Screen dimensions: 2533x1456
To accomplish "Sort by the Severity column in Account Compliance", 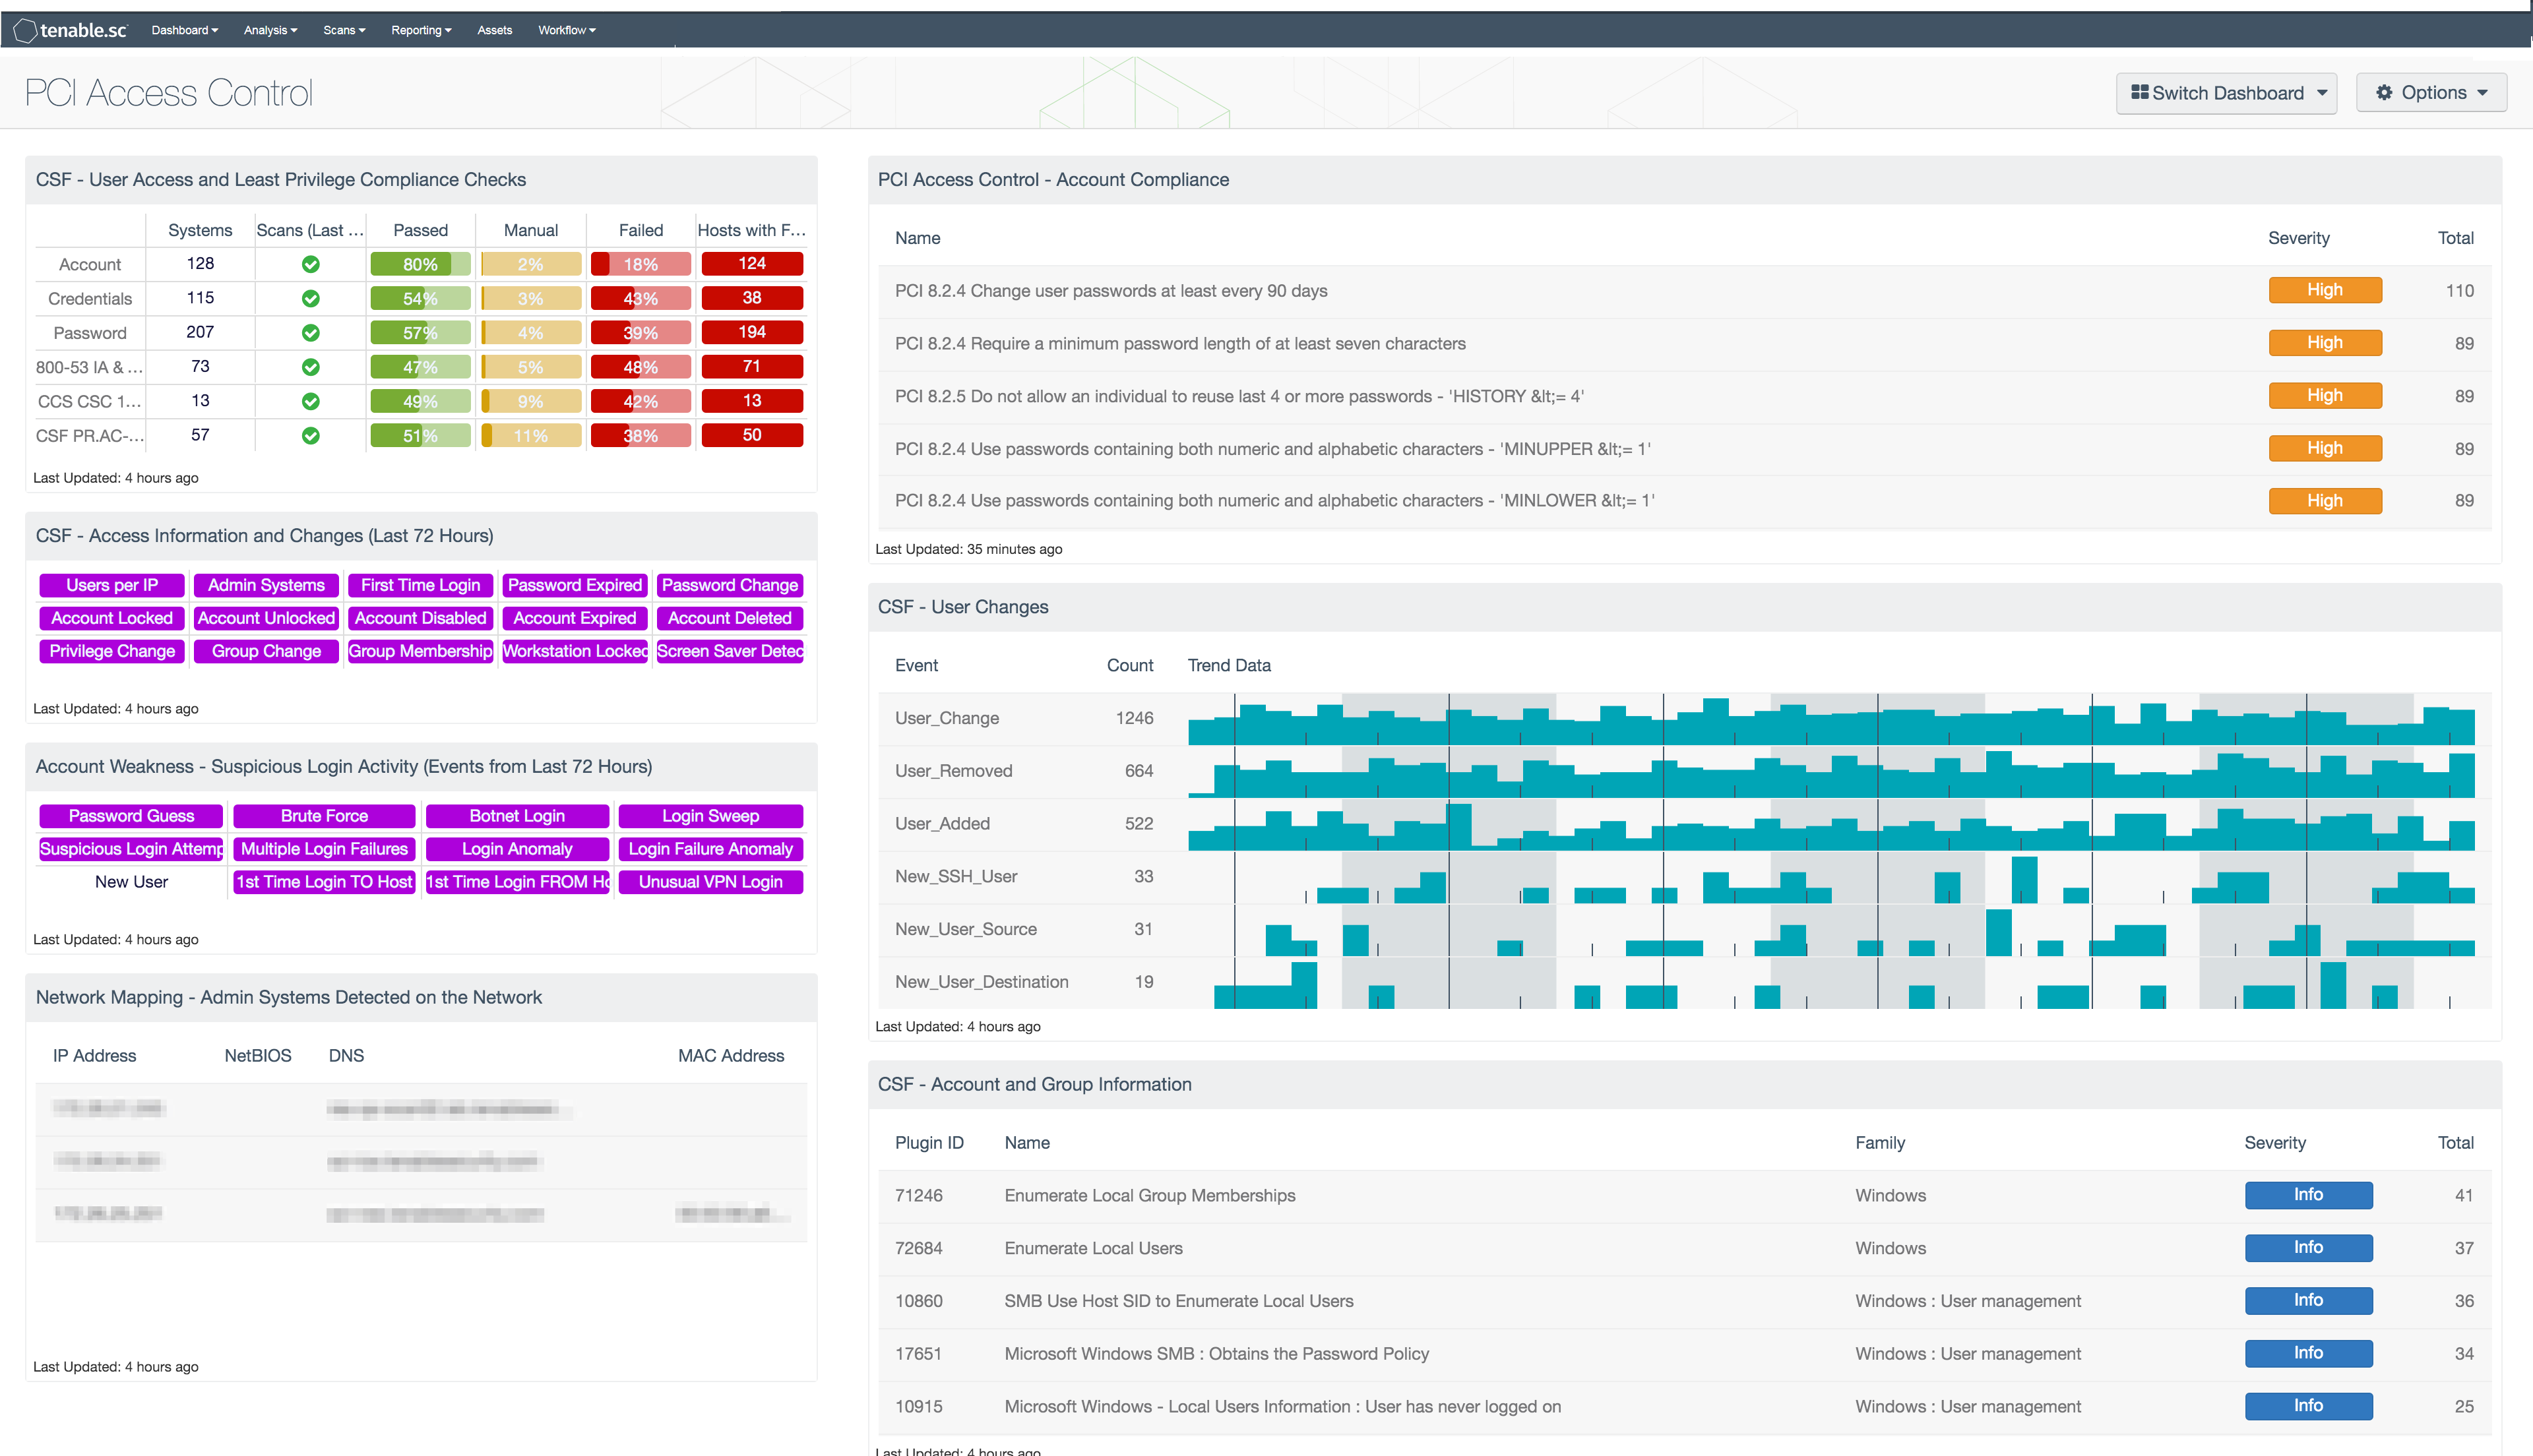I will [x=2298, y=238].
